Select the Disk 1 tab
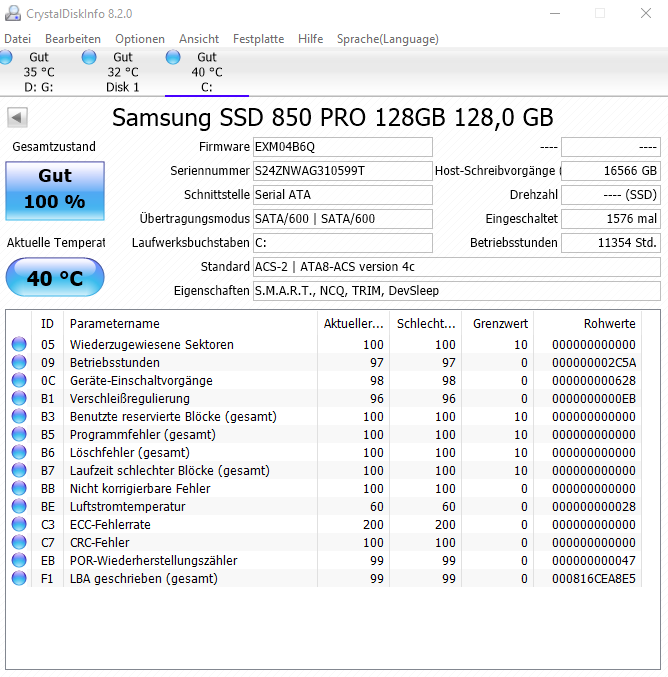Viewport: 668px width, 677px height. pyautogui.click(x=123, y=72)
